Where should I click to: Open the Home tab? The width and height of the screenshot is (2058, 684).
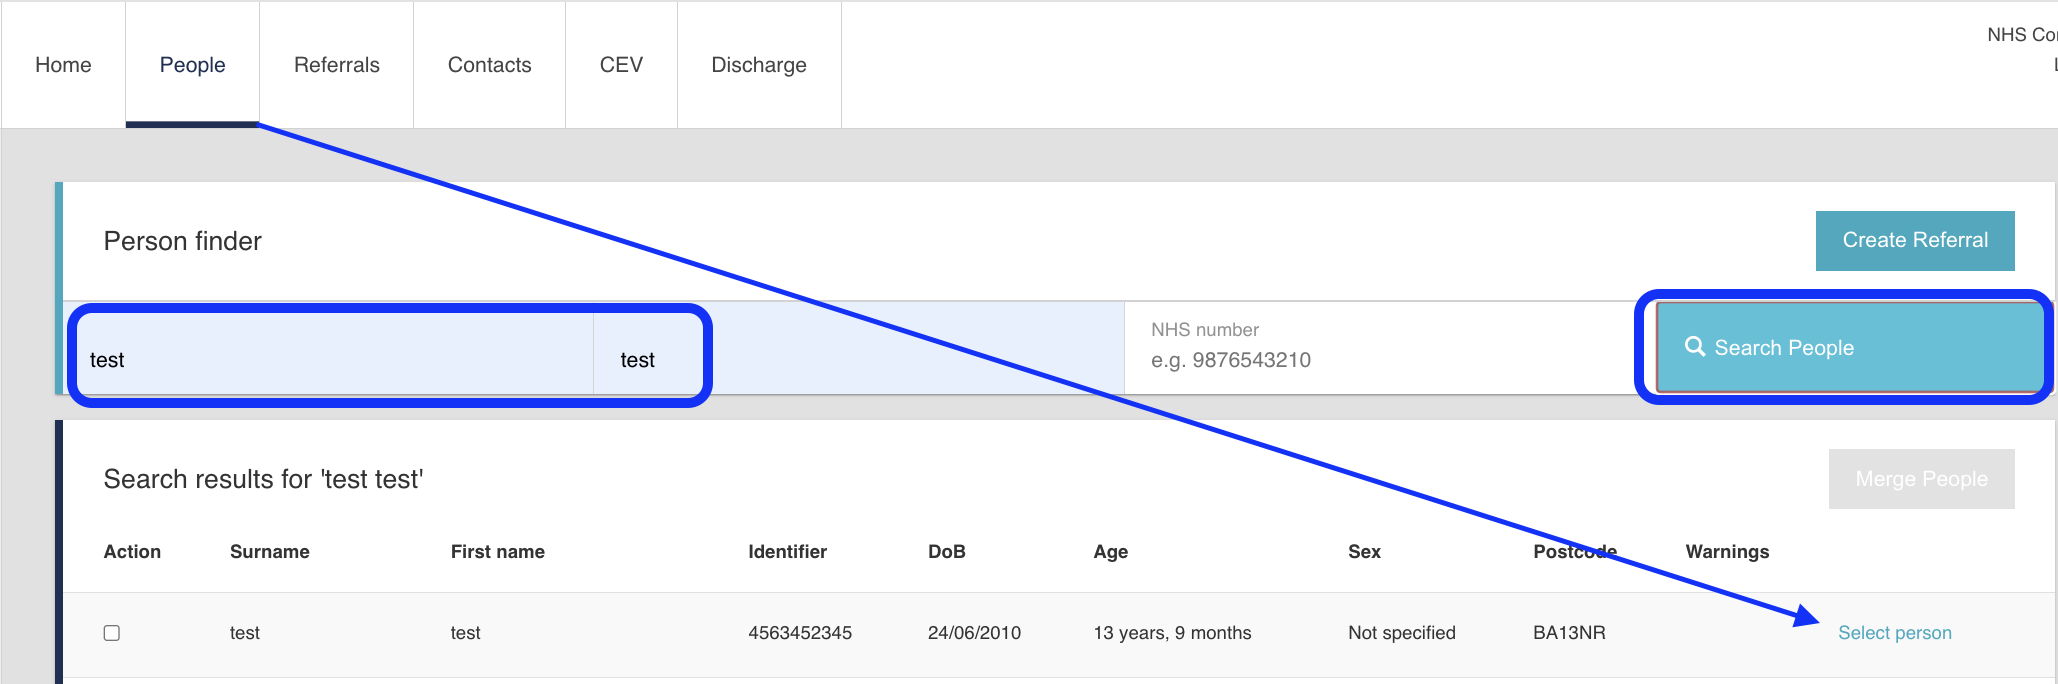coord(63,65)
